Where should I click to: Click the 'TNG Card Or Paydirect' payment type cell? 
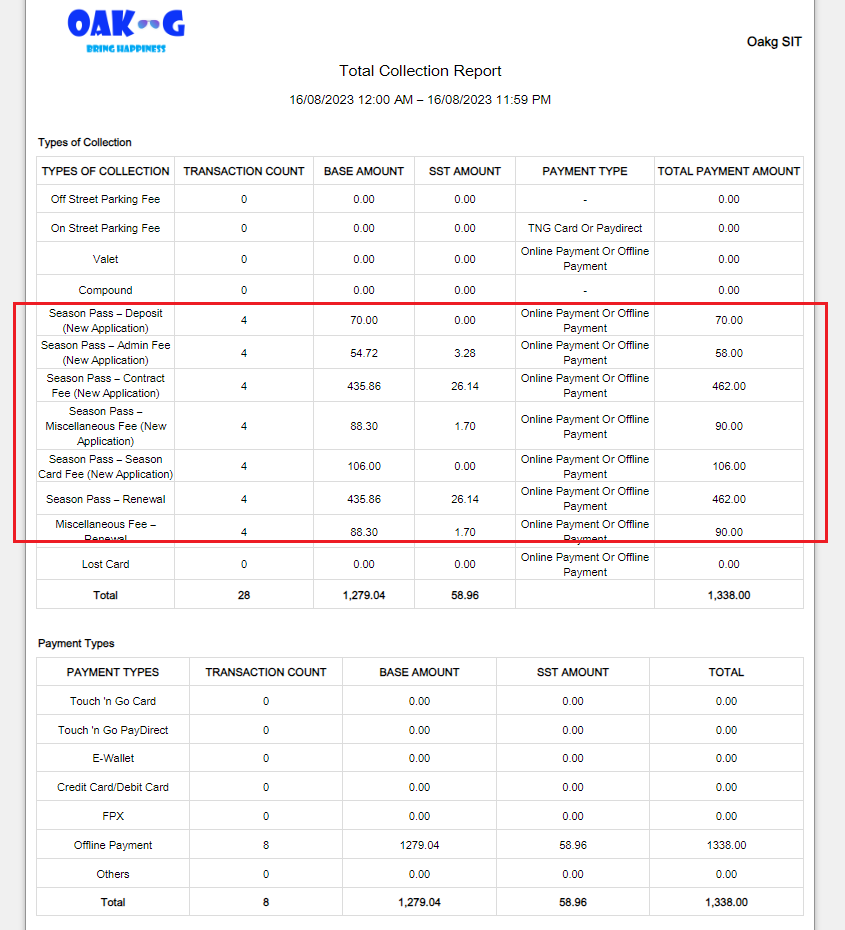(x=585, y=228)
